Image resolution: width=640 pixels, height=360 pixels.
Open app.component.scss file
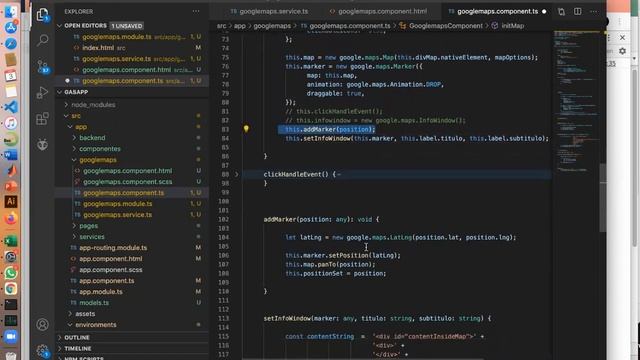coord(111,270)
